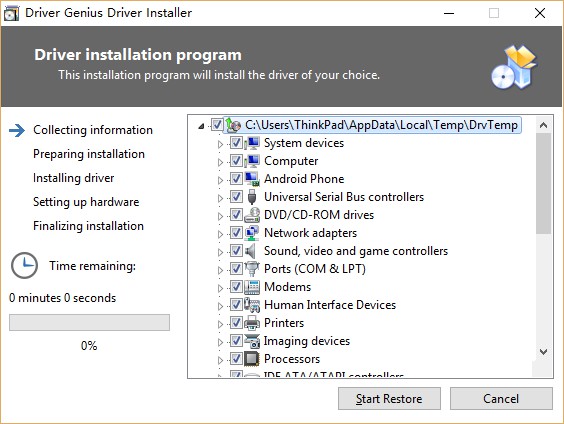
Task: Click the Network adapters icon
Action: pyautogui.click(x=252, y=233)
